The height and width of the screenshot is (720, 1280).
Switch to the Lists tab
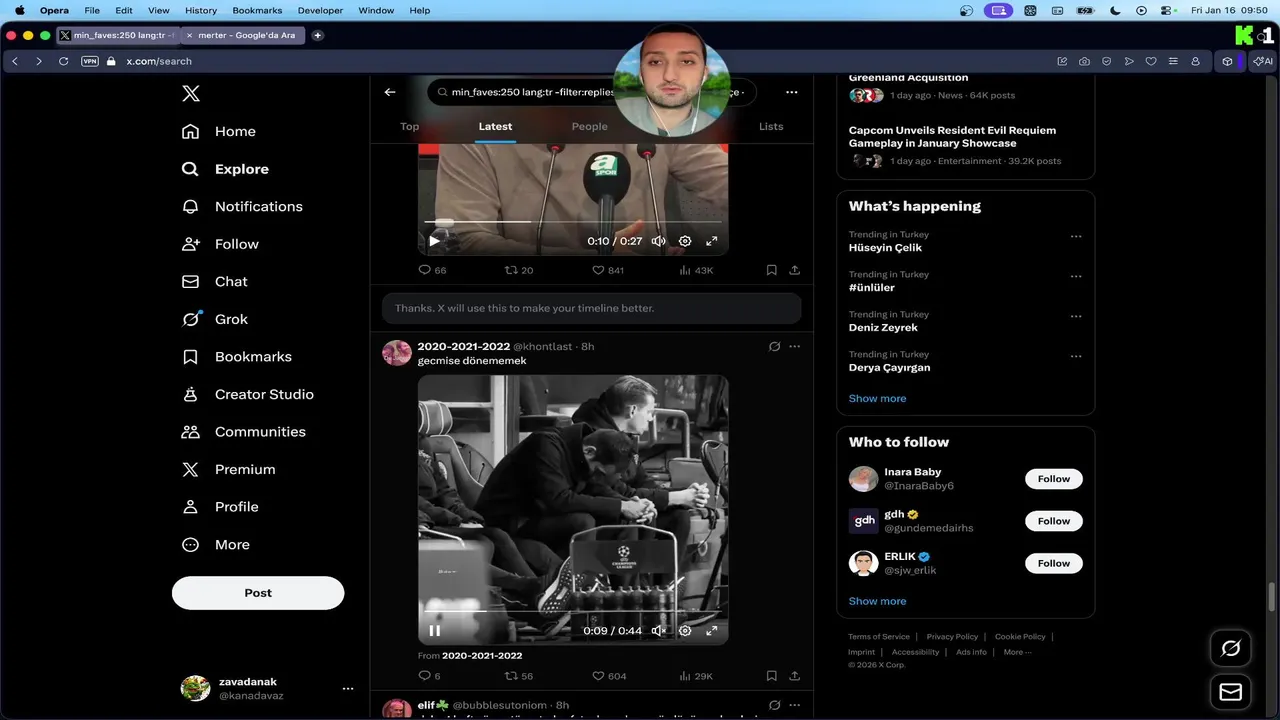[x=771, y=126]
